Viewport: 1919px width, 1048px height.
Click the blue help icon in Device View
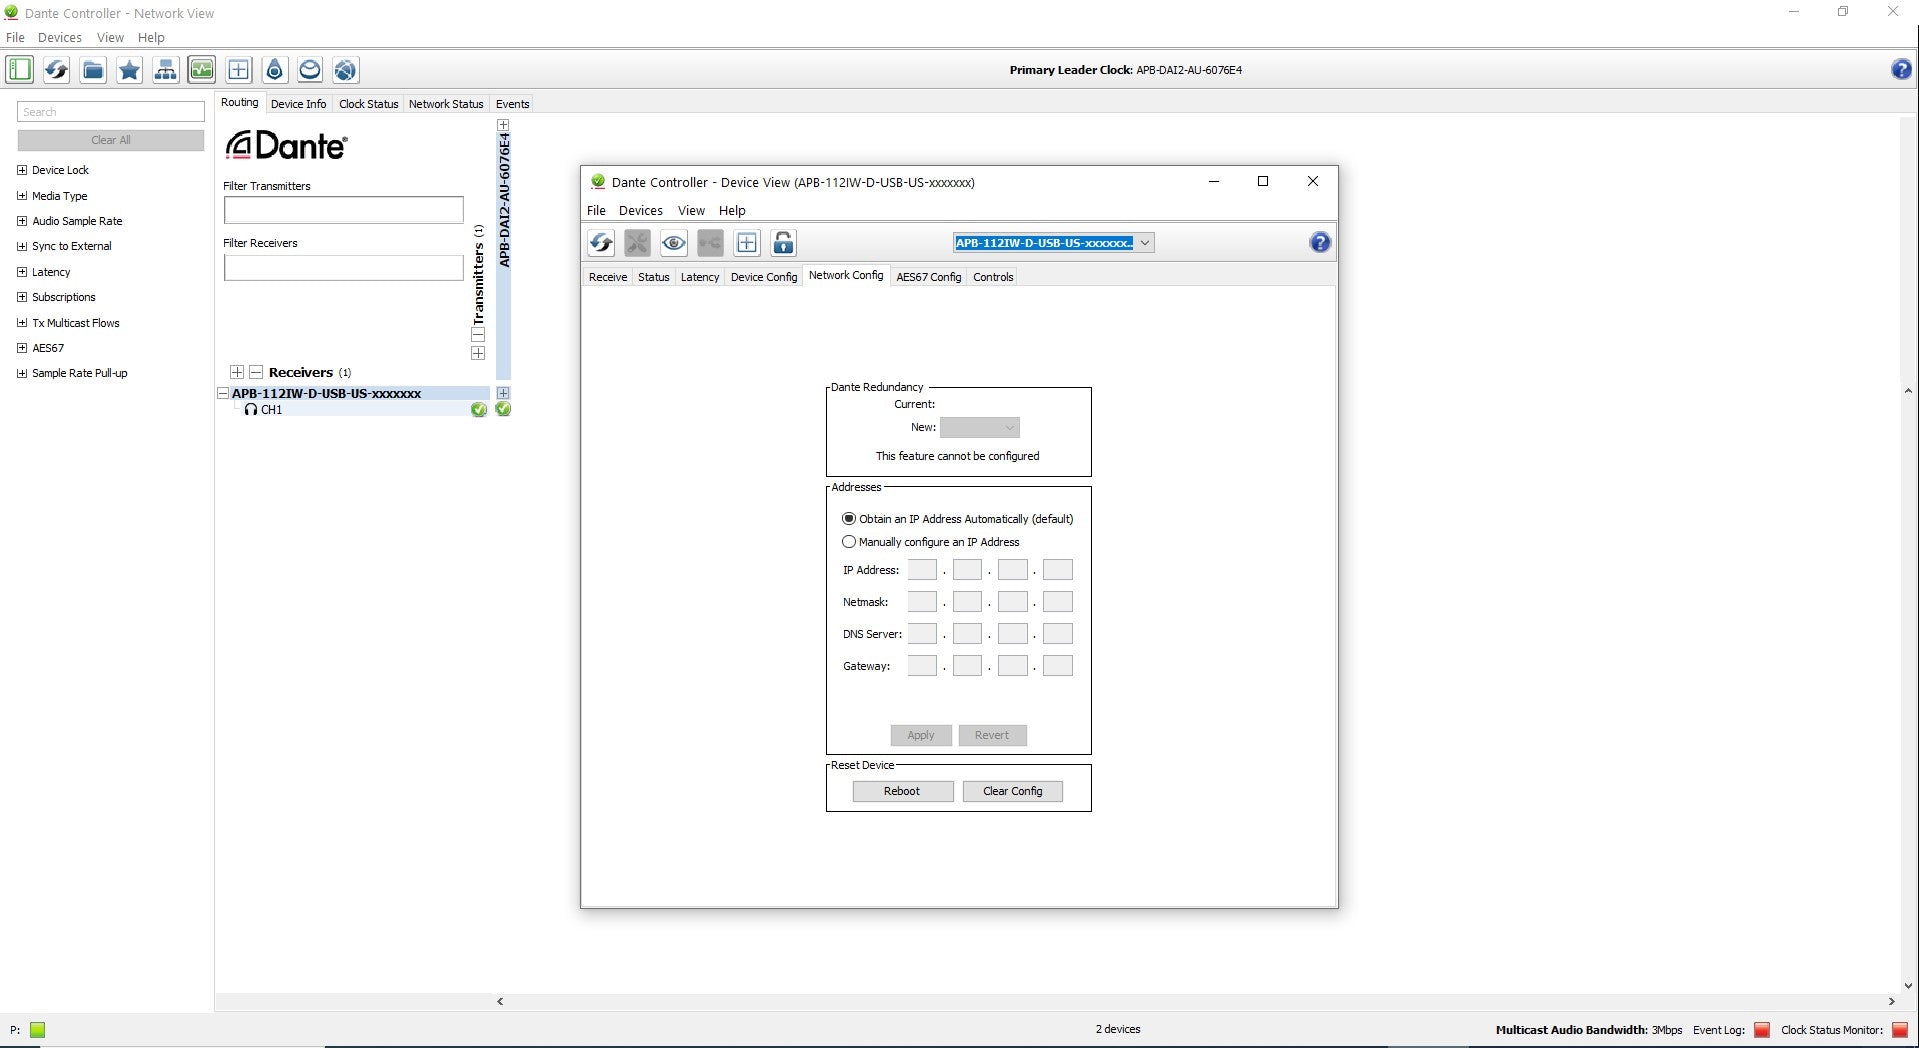[1320, 243]
